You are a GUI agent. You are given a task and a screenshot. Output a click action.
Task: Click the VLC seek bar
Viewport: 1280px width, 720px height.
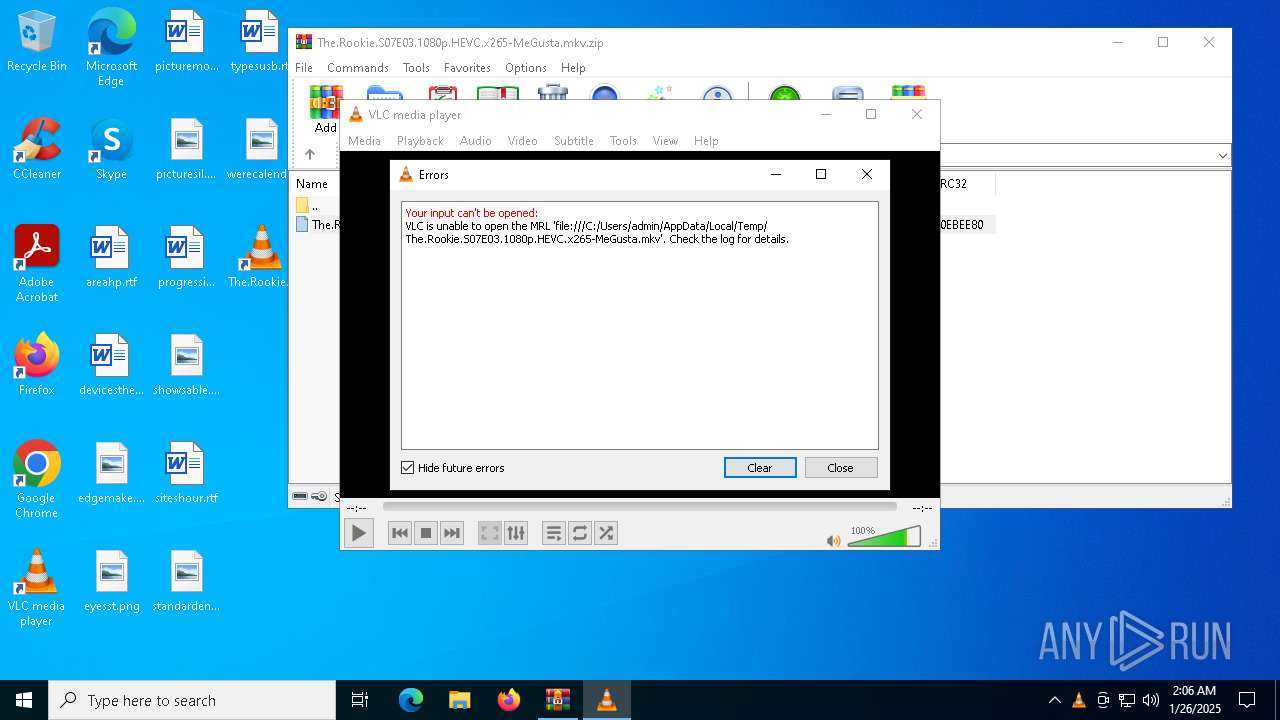tap(639, 507)
